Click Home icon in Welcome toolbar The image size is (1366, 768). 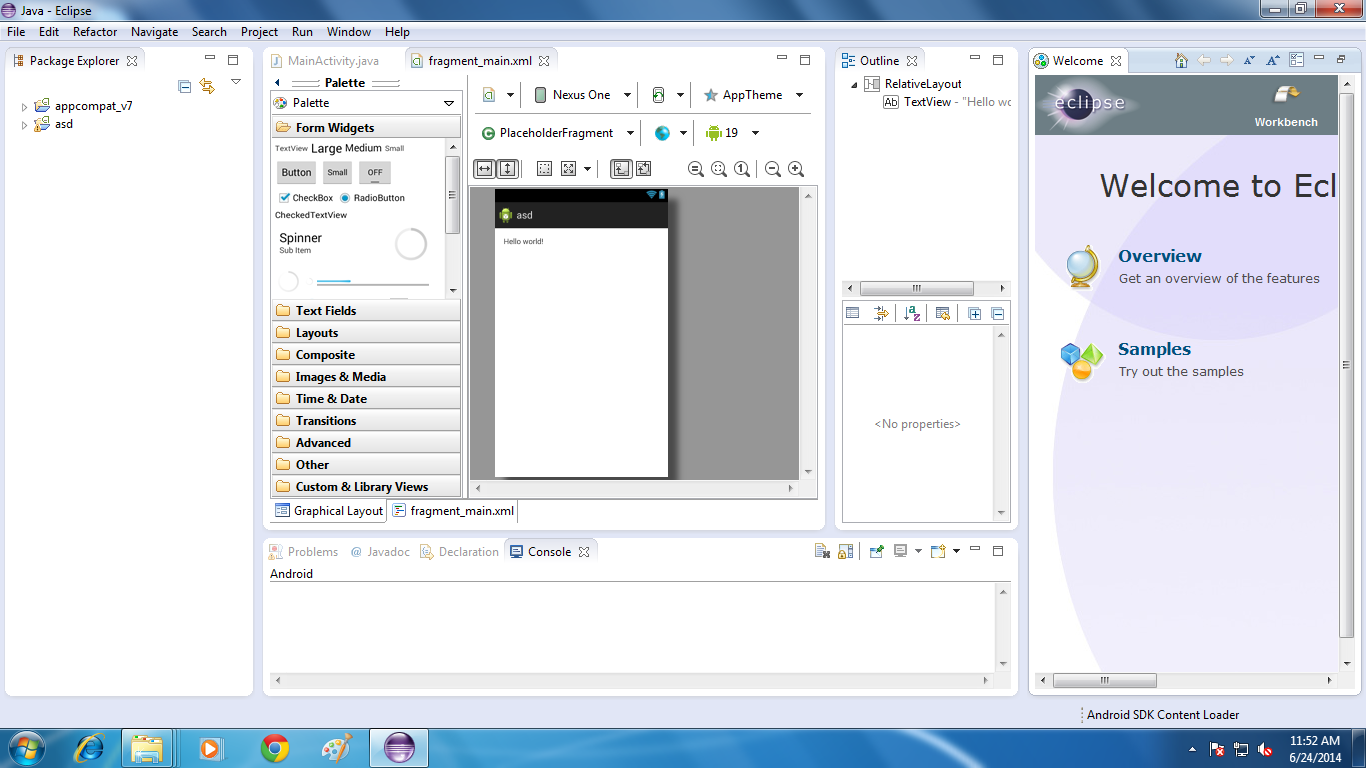(1181, 60)
